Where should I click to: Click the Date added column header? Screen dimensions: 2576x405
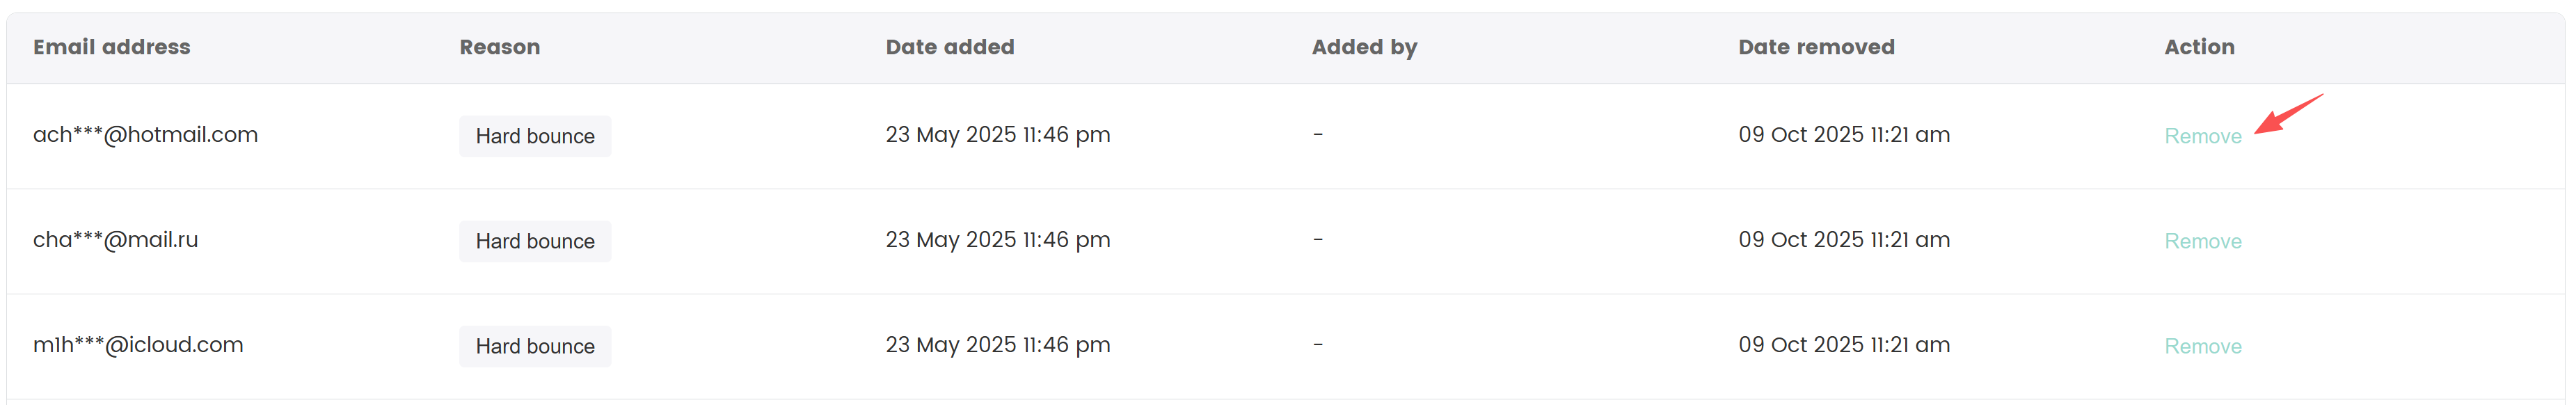tap(949, 47)
